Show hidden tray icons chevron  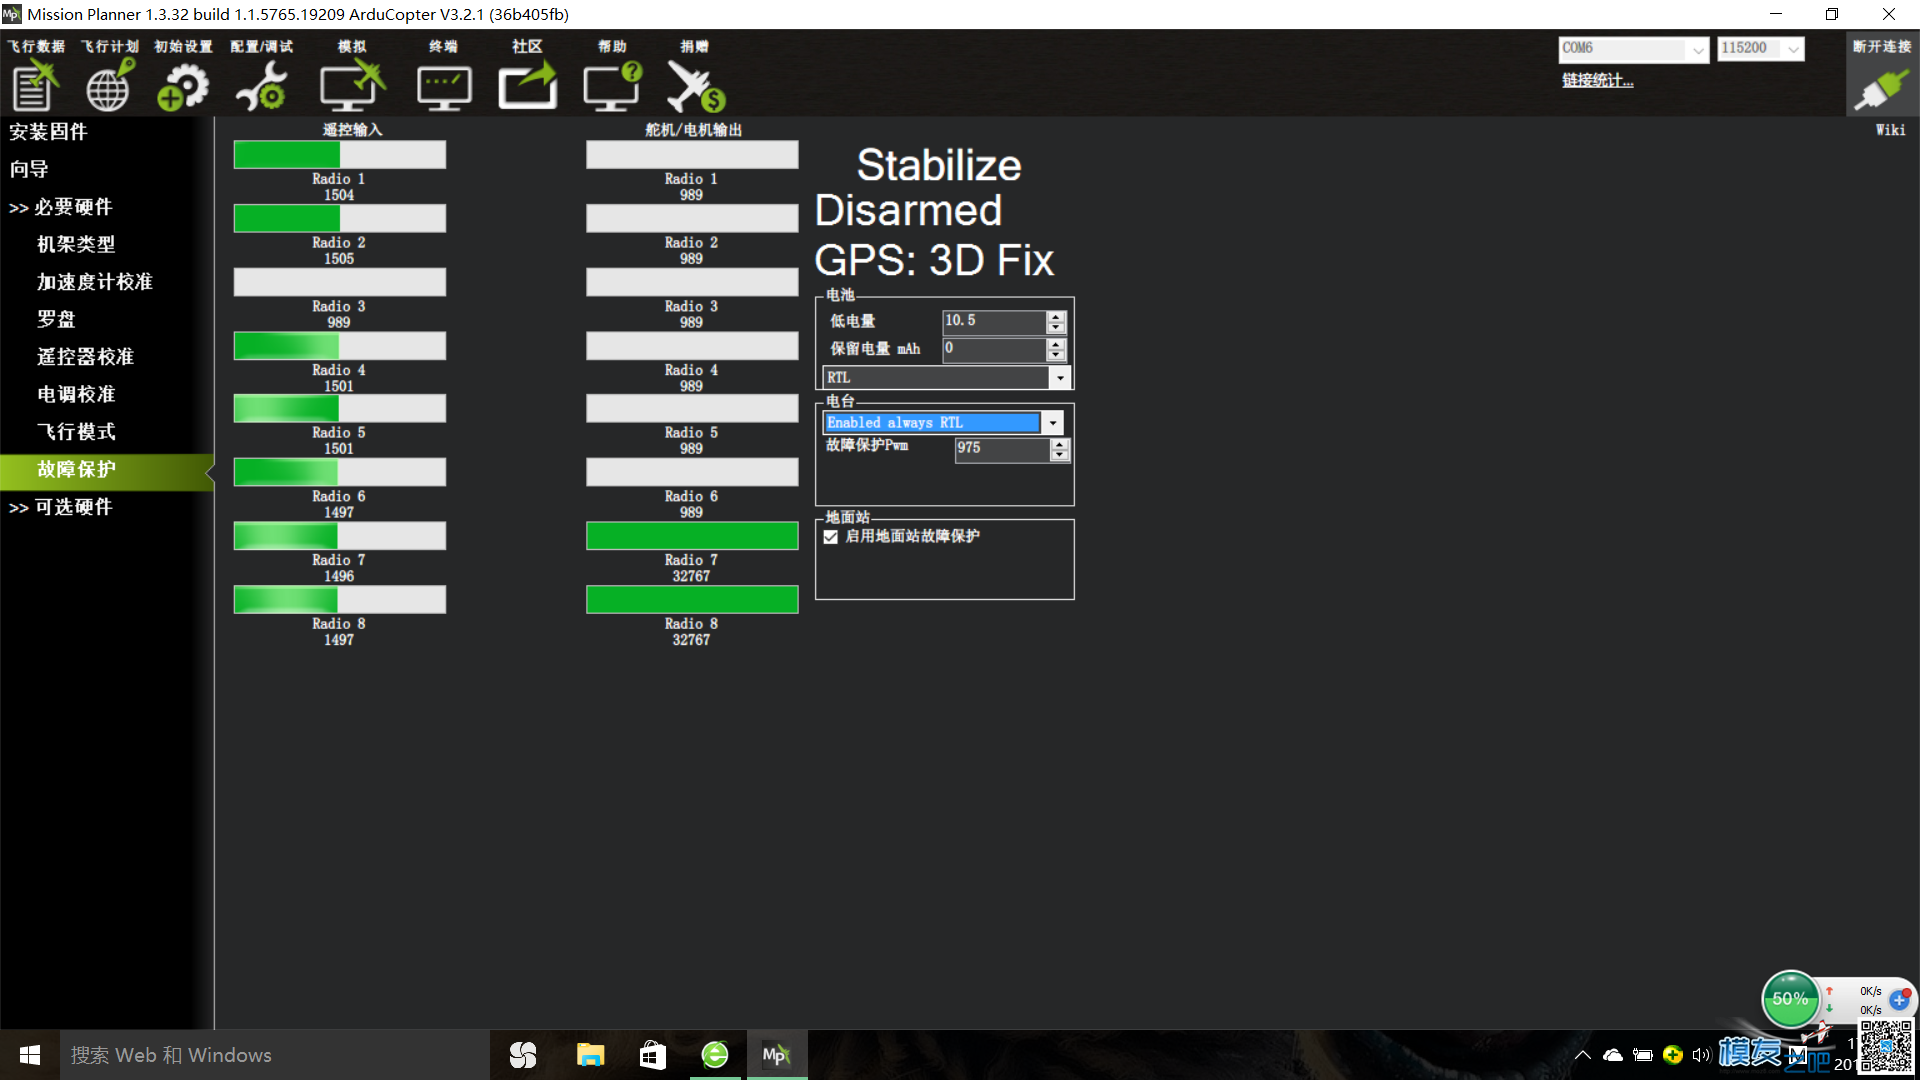click(x=1583, y=1055)
